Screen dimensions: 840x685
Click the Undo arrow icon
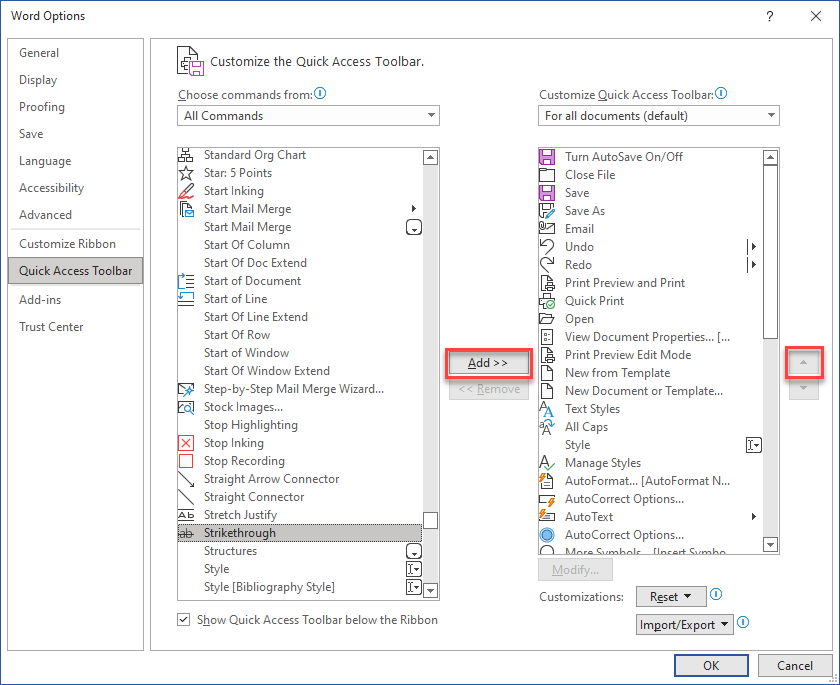[x=547, y=247]
